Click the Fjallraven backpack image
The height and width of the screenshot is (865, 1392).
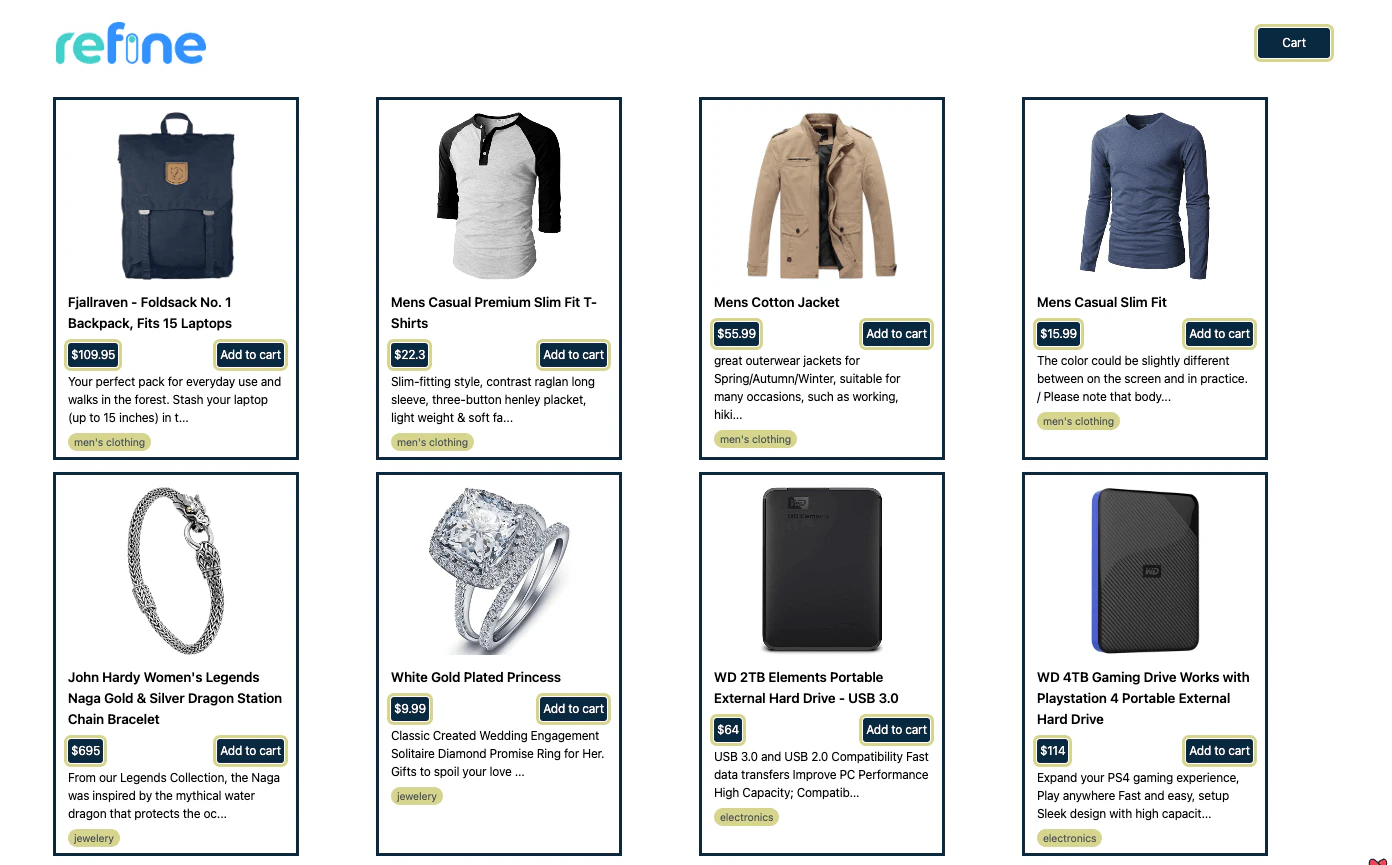coord(176,196)
